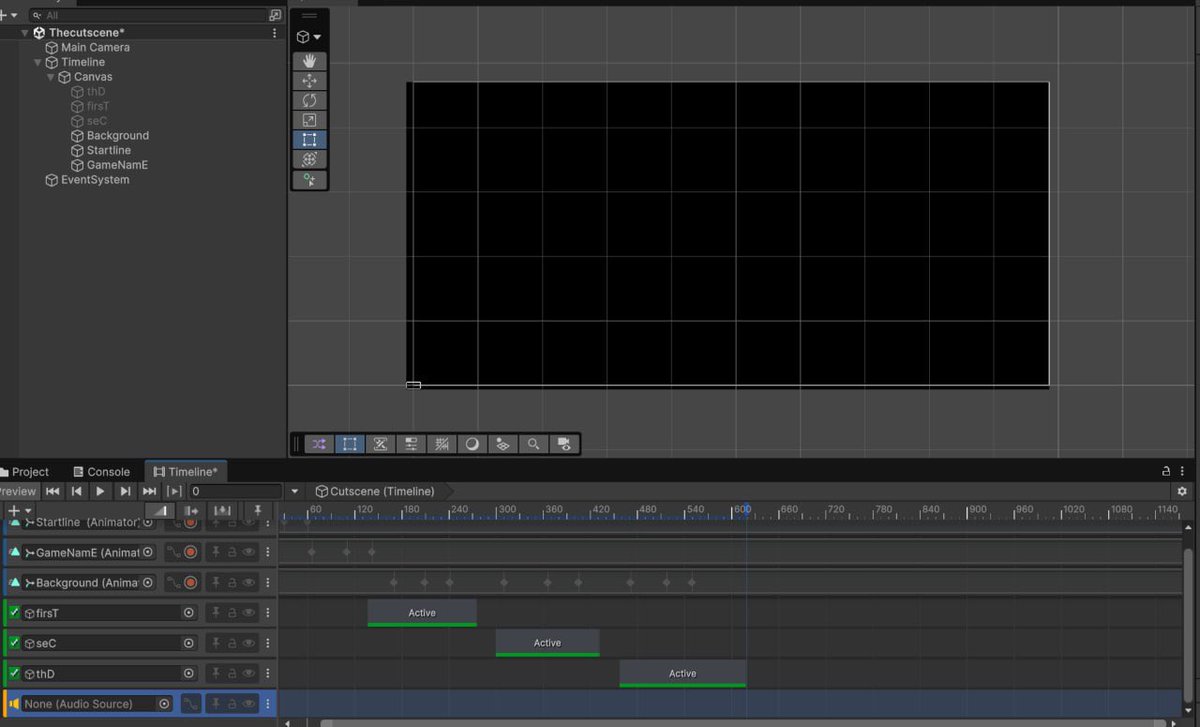Lock the thD track
1200x727 pixels.
tap(232, 674)
